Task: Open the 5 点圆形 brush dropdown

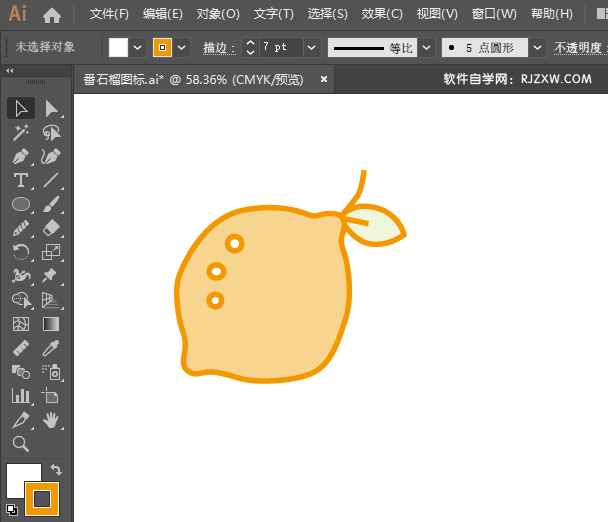Action: point(538,47)
